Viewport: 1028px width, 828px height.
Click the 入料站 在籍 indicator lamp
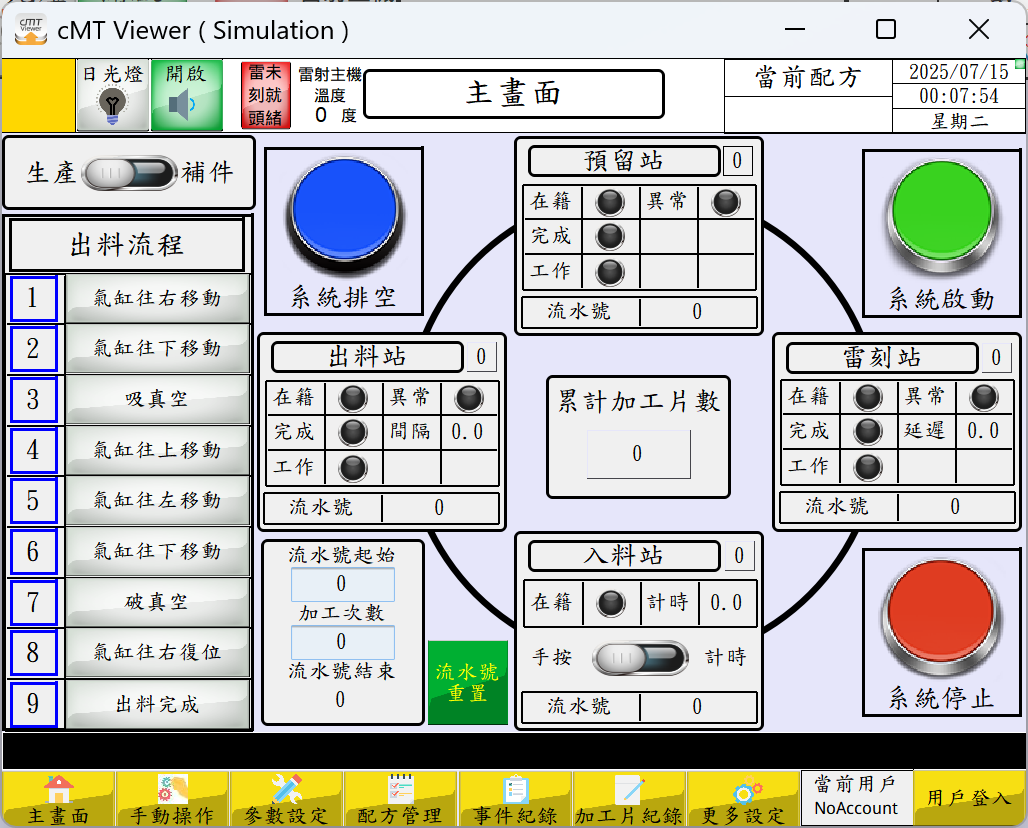pos(612,603)
